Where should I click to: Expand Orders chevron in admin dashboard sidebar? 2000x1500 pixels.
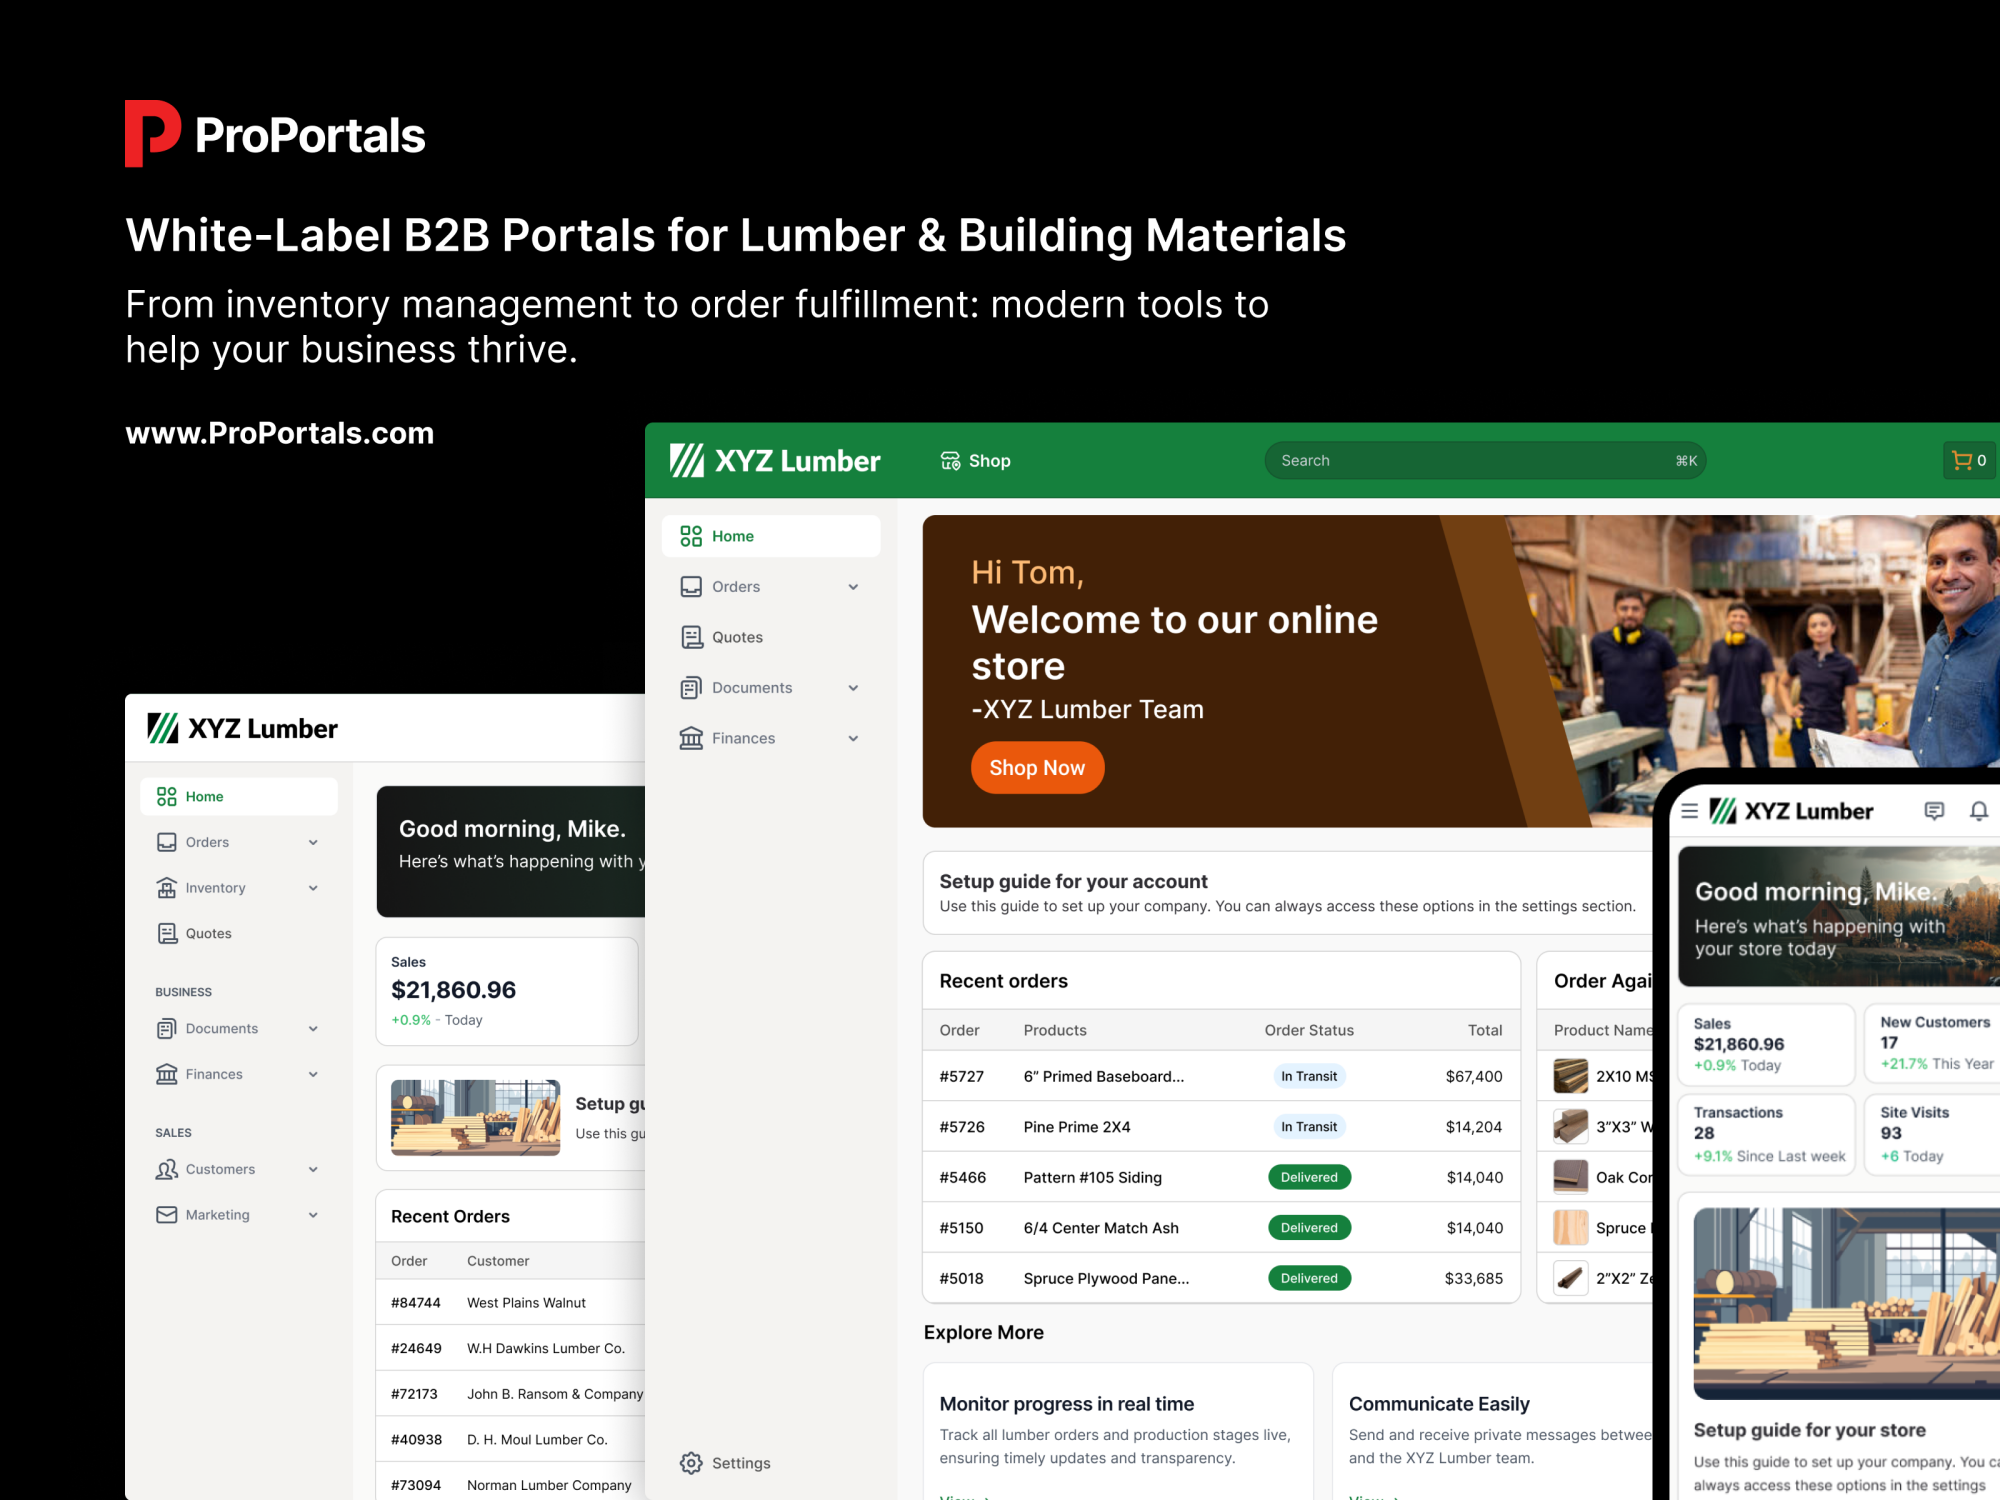313,842
